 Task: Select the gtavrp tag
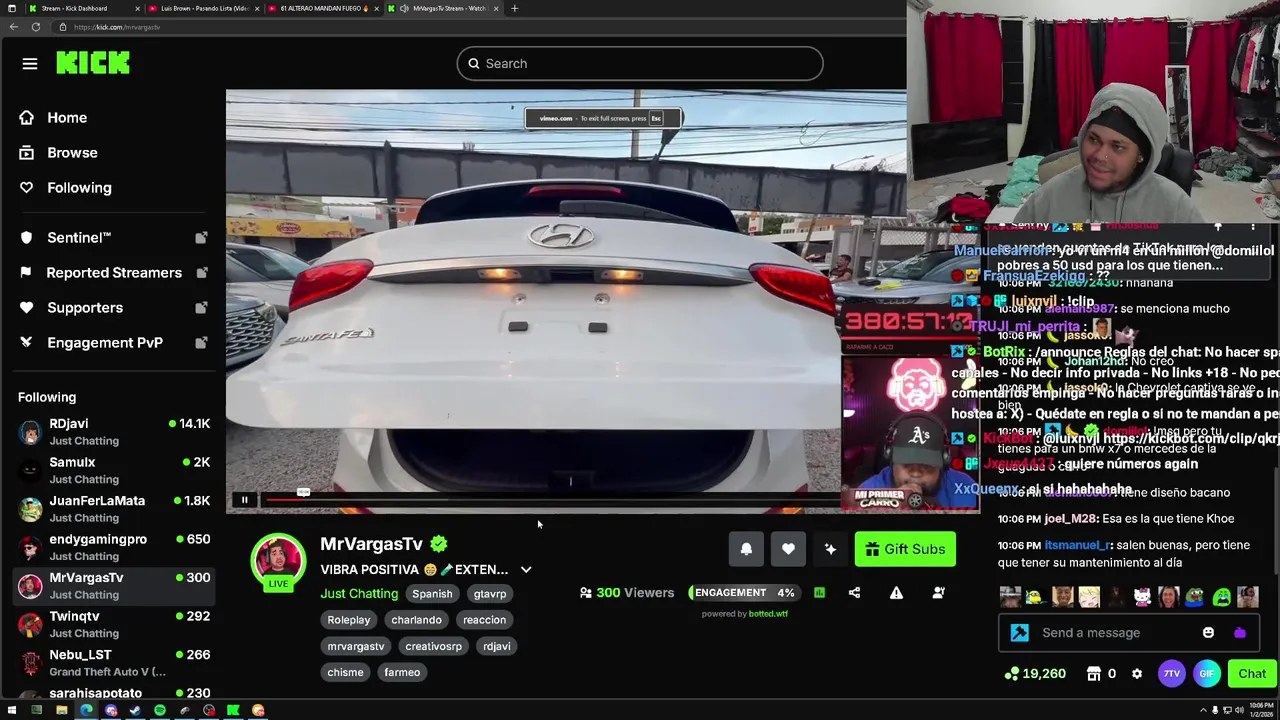(x=490, y=594)
